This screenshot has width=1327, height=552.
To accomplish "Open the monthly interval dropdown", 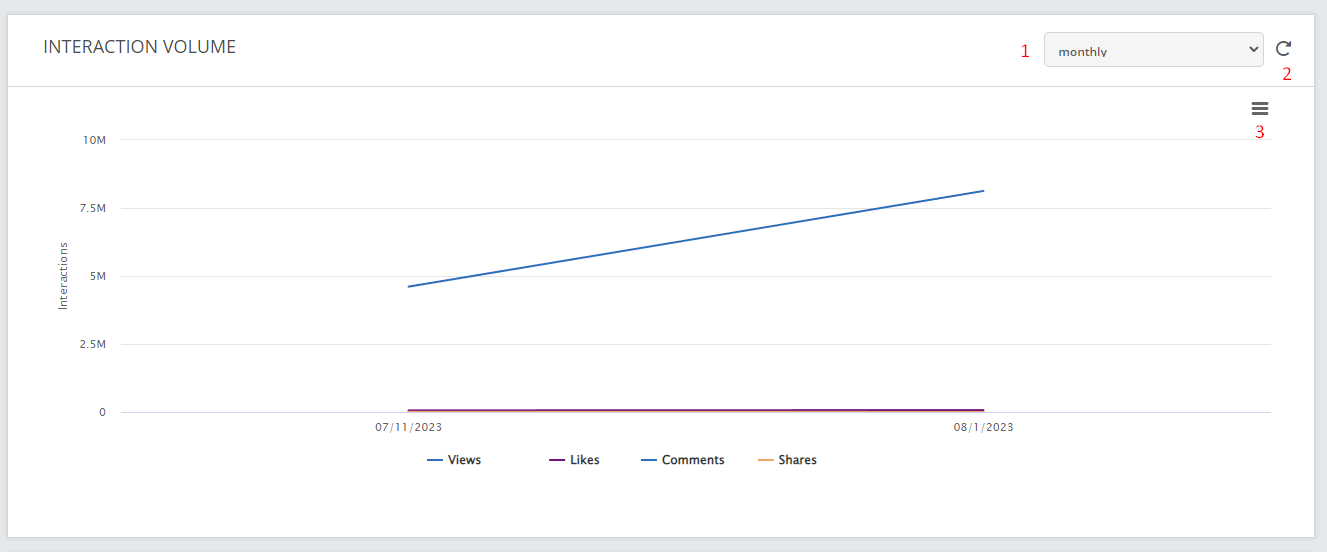I will click(x=1154, y=50).
